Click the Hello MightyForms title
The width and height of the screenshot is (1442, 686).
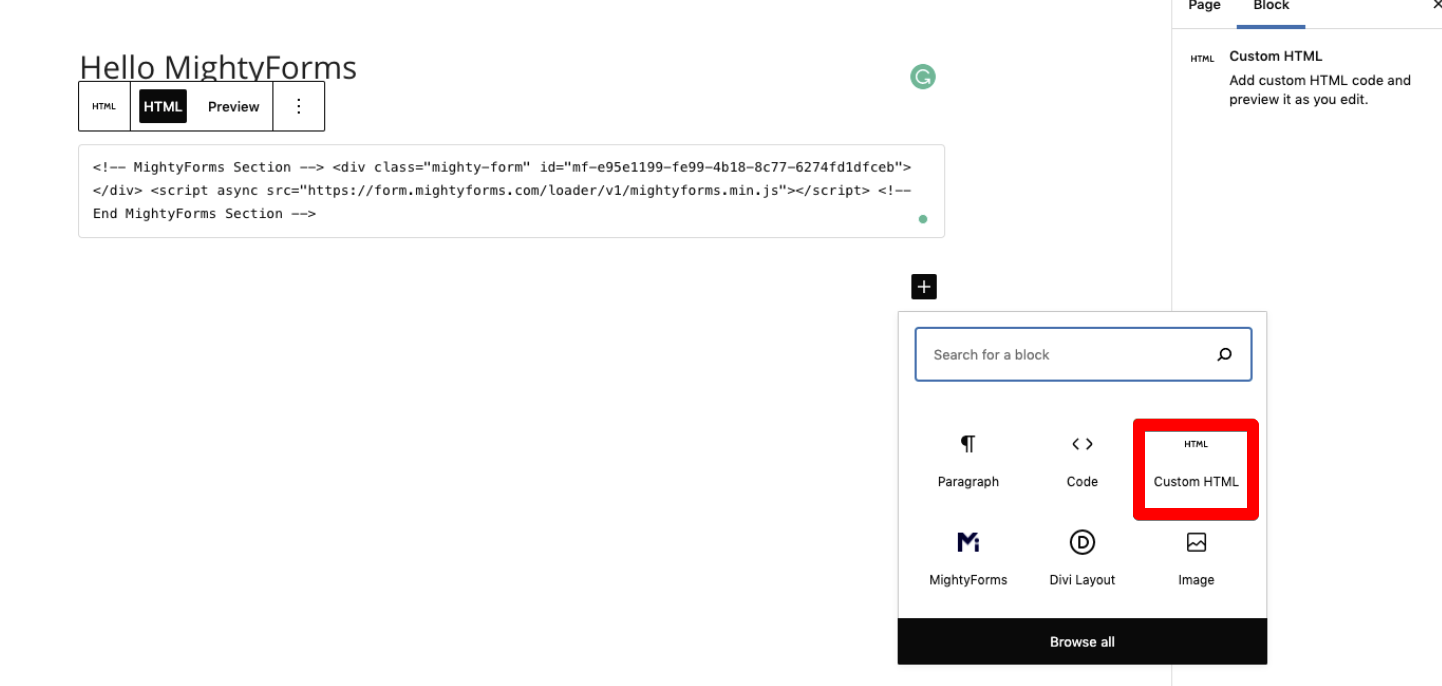tap(217, 67)
